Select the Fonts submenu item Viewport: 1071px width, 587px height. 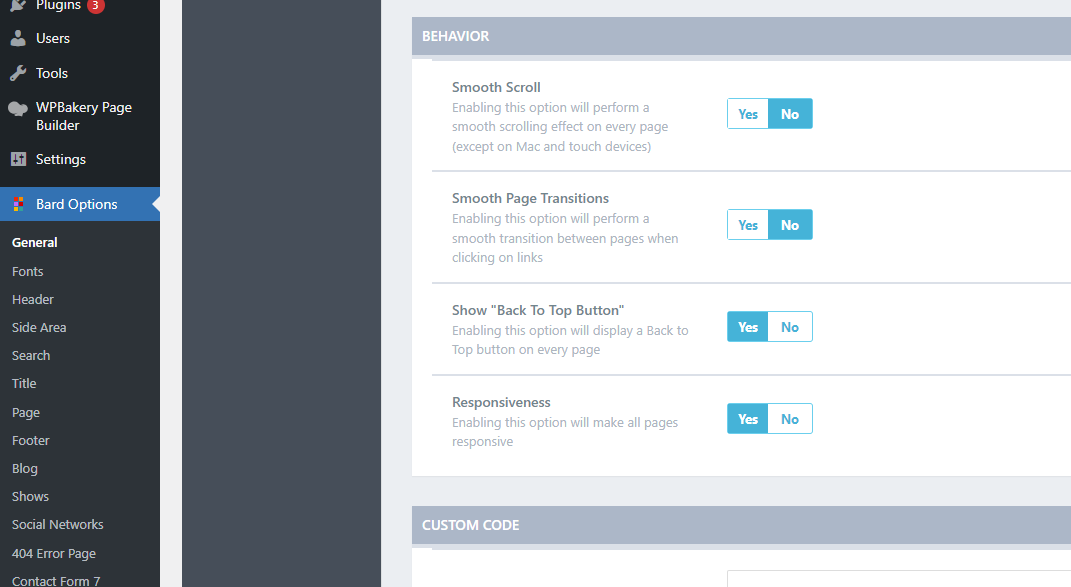(28, 271)
